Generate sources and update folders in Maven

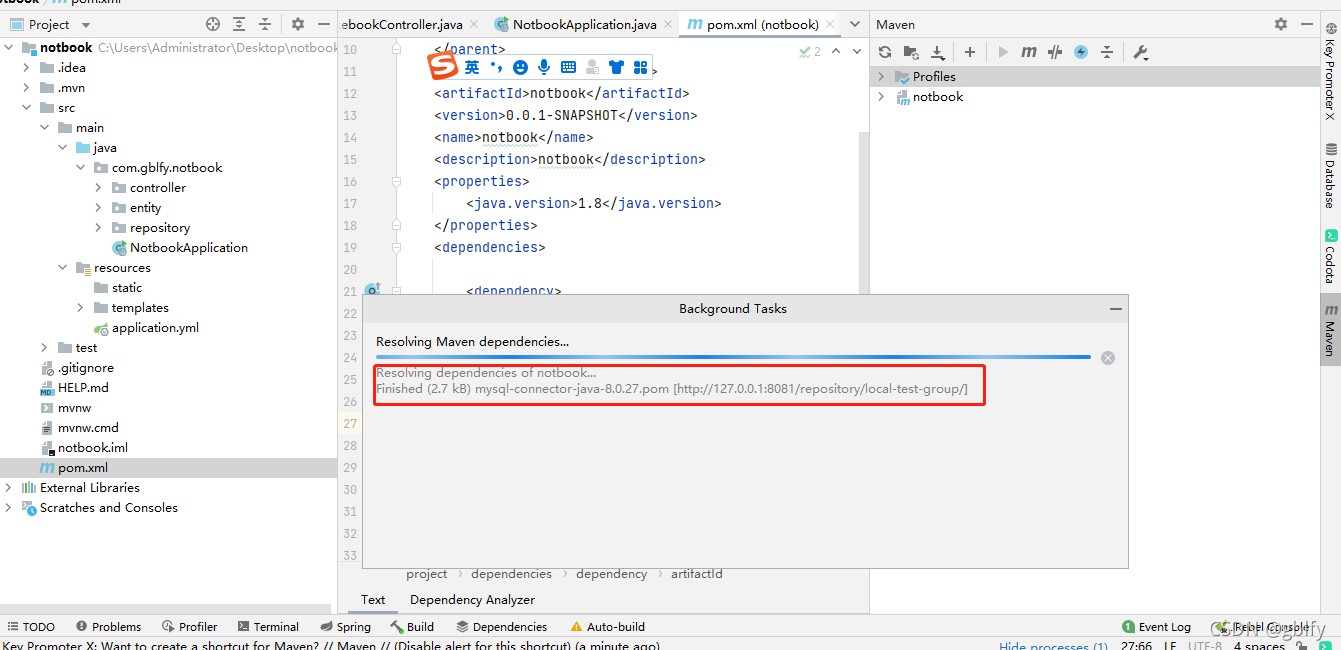pos(911,52)
